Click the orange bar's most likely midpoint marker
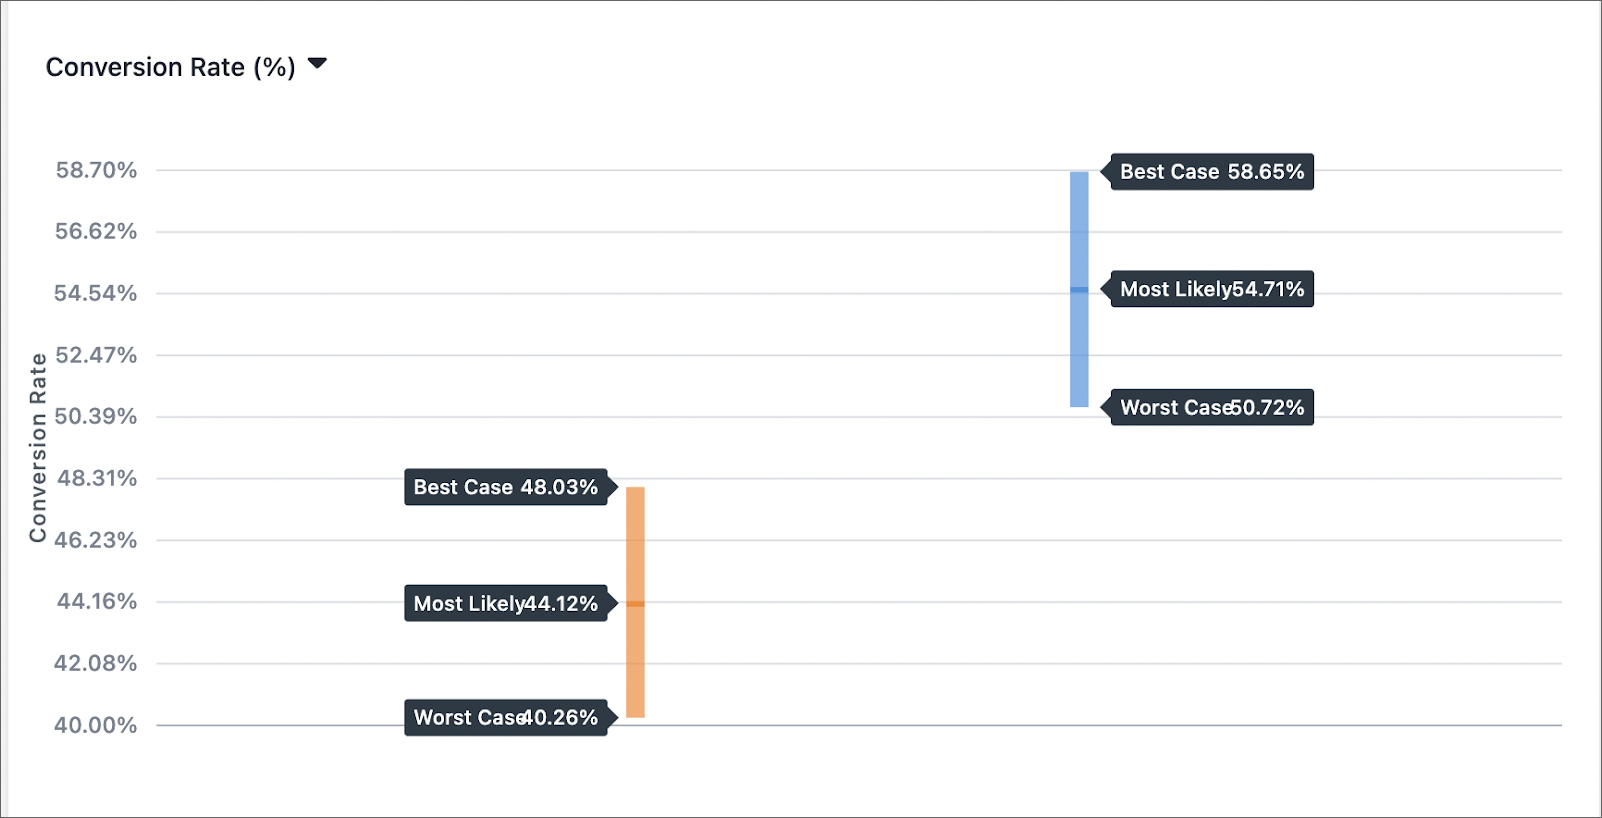This screenshot has height=818, width=1602. click(x=635, y=604)
